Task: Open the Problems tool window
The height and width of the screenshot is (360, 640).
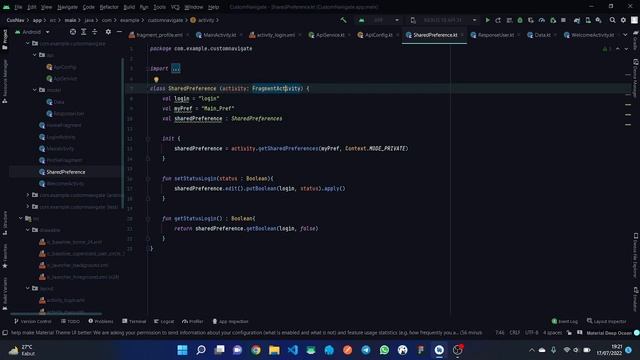Action: (x=100, y=321)
